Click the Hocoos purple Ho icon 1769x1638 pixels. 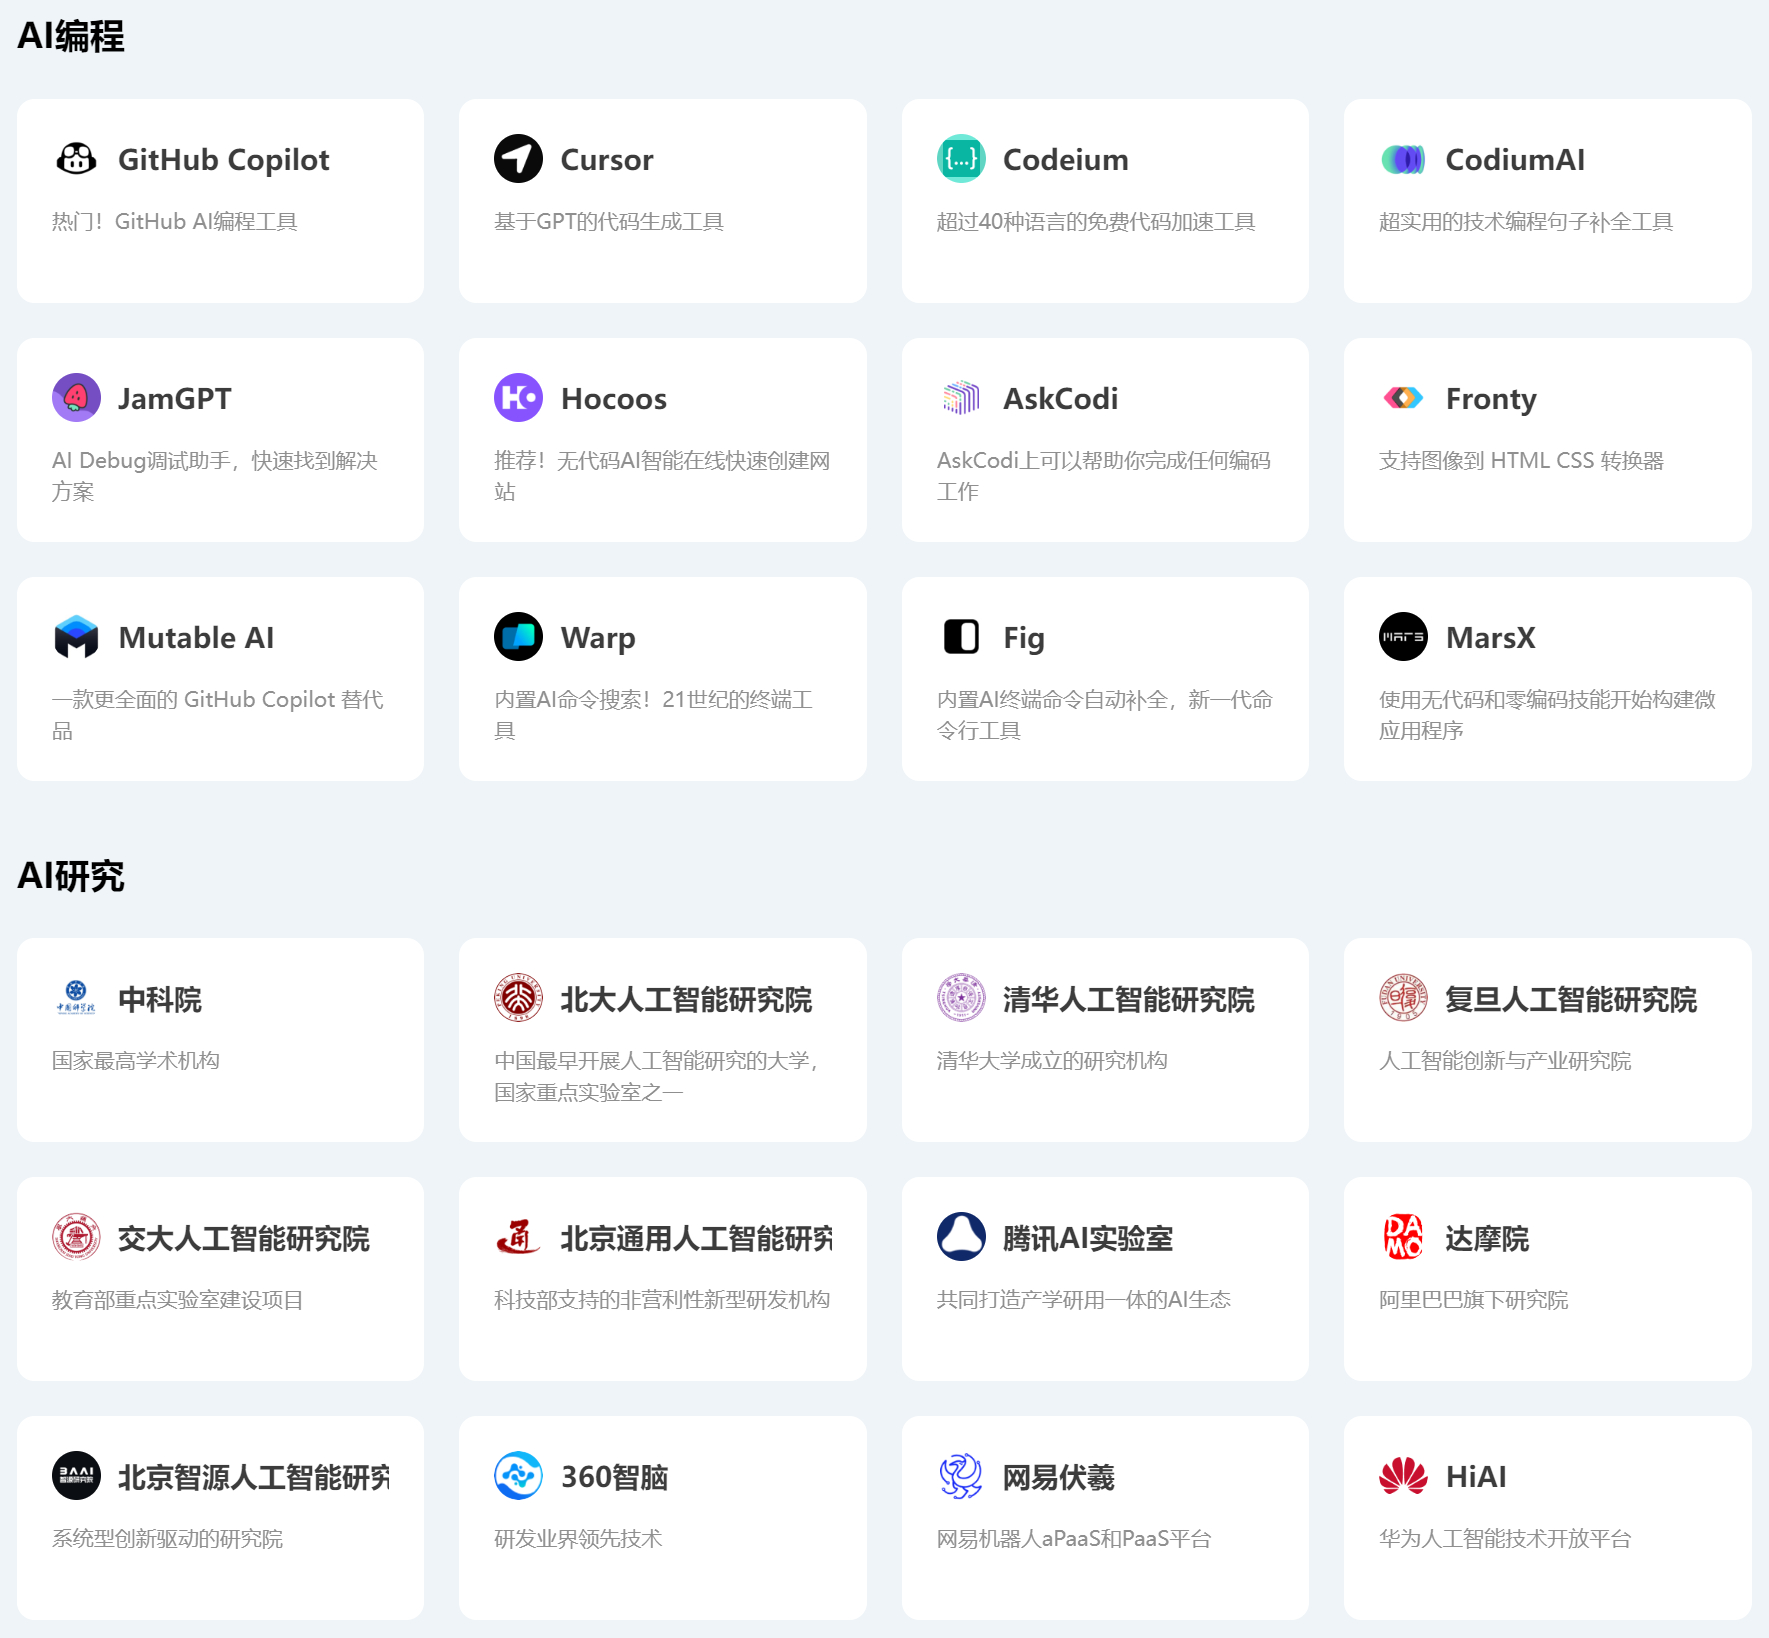click(518, 398)
